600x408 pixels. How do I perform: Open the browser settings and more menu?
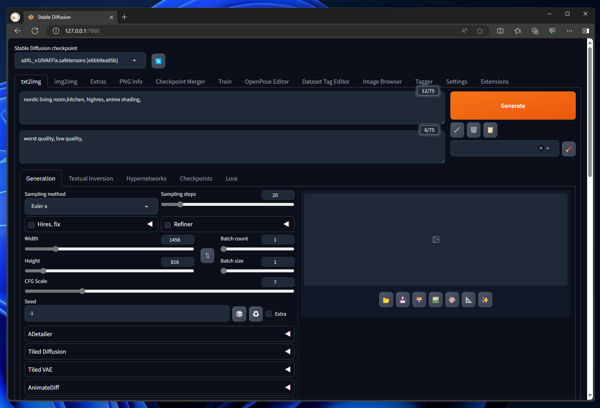point(569,31)
